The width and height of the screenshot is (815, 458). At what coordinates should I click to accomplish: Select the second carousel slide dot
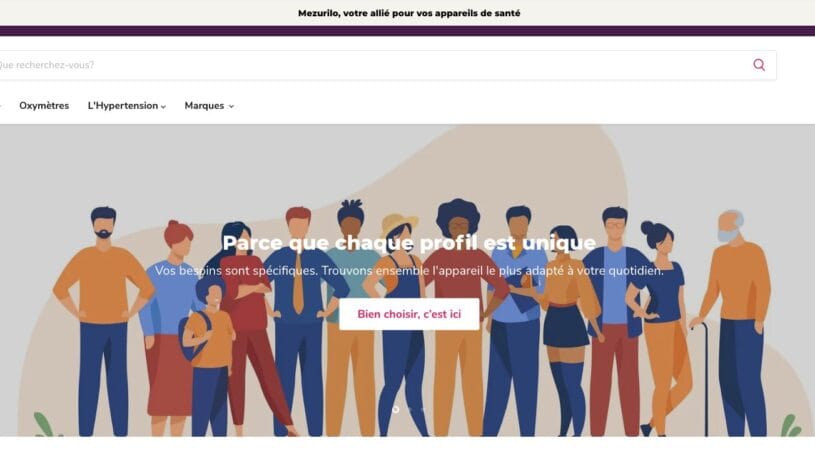click(409, 410)
